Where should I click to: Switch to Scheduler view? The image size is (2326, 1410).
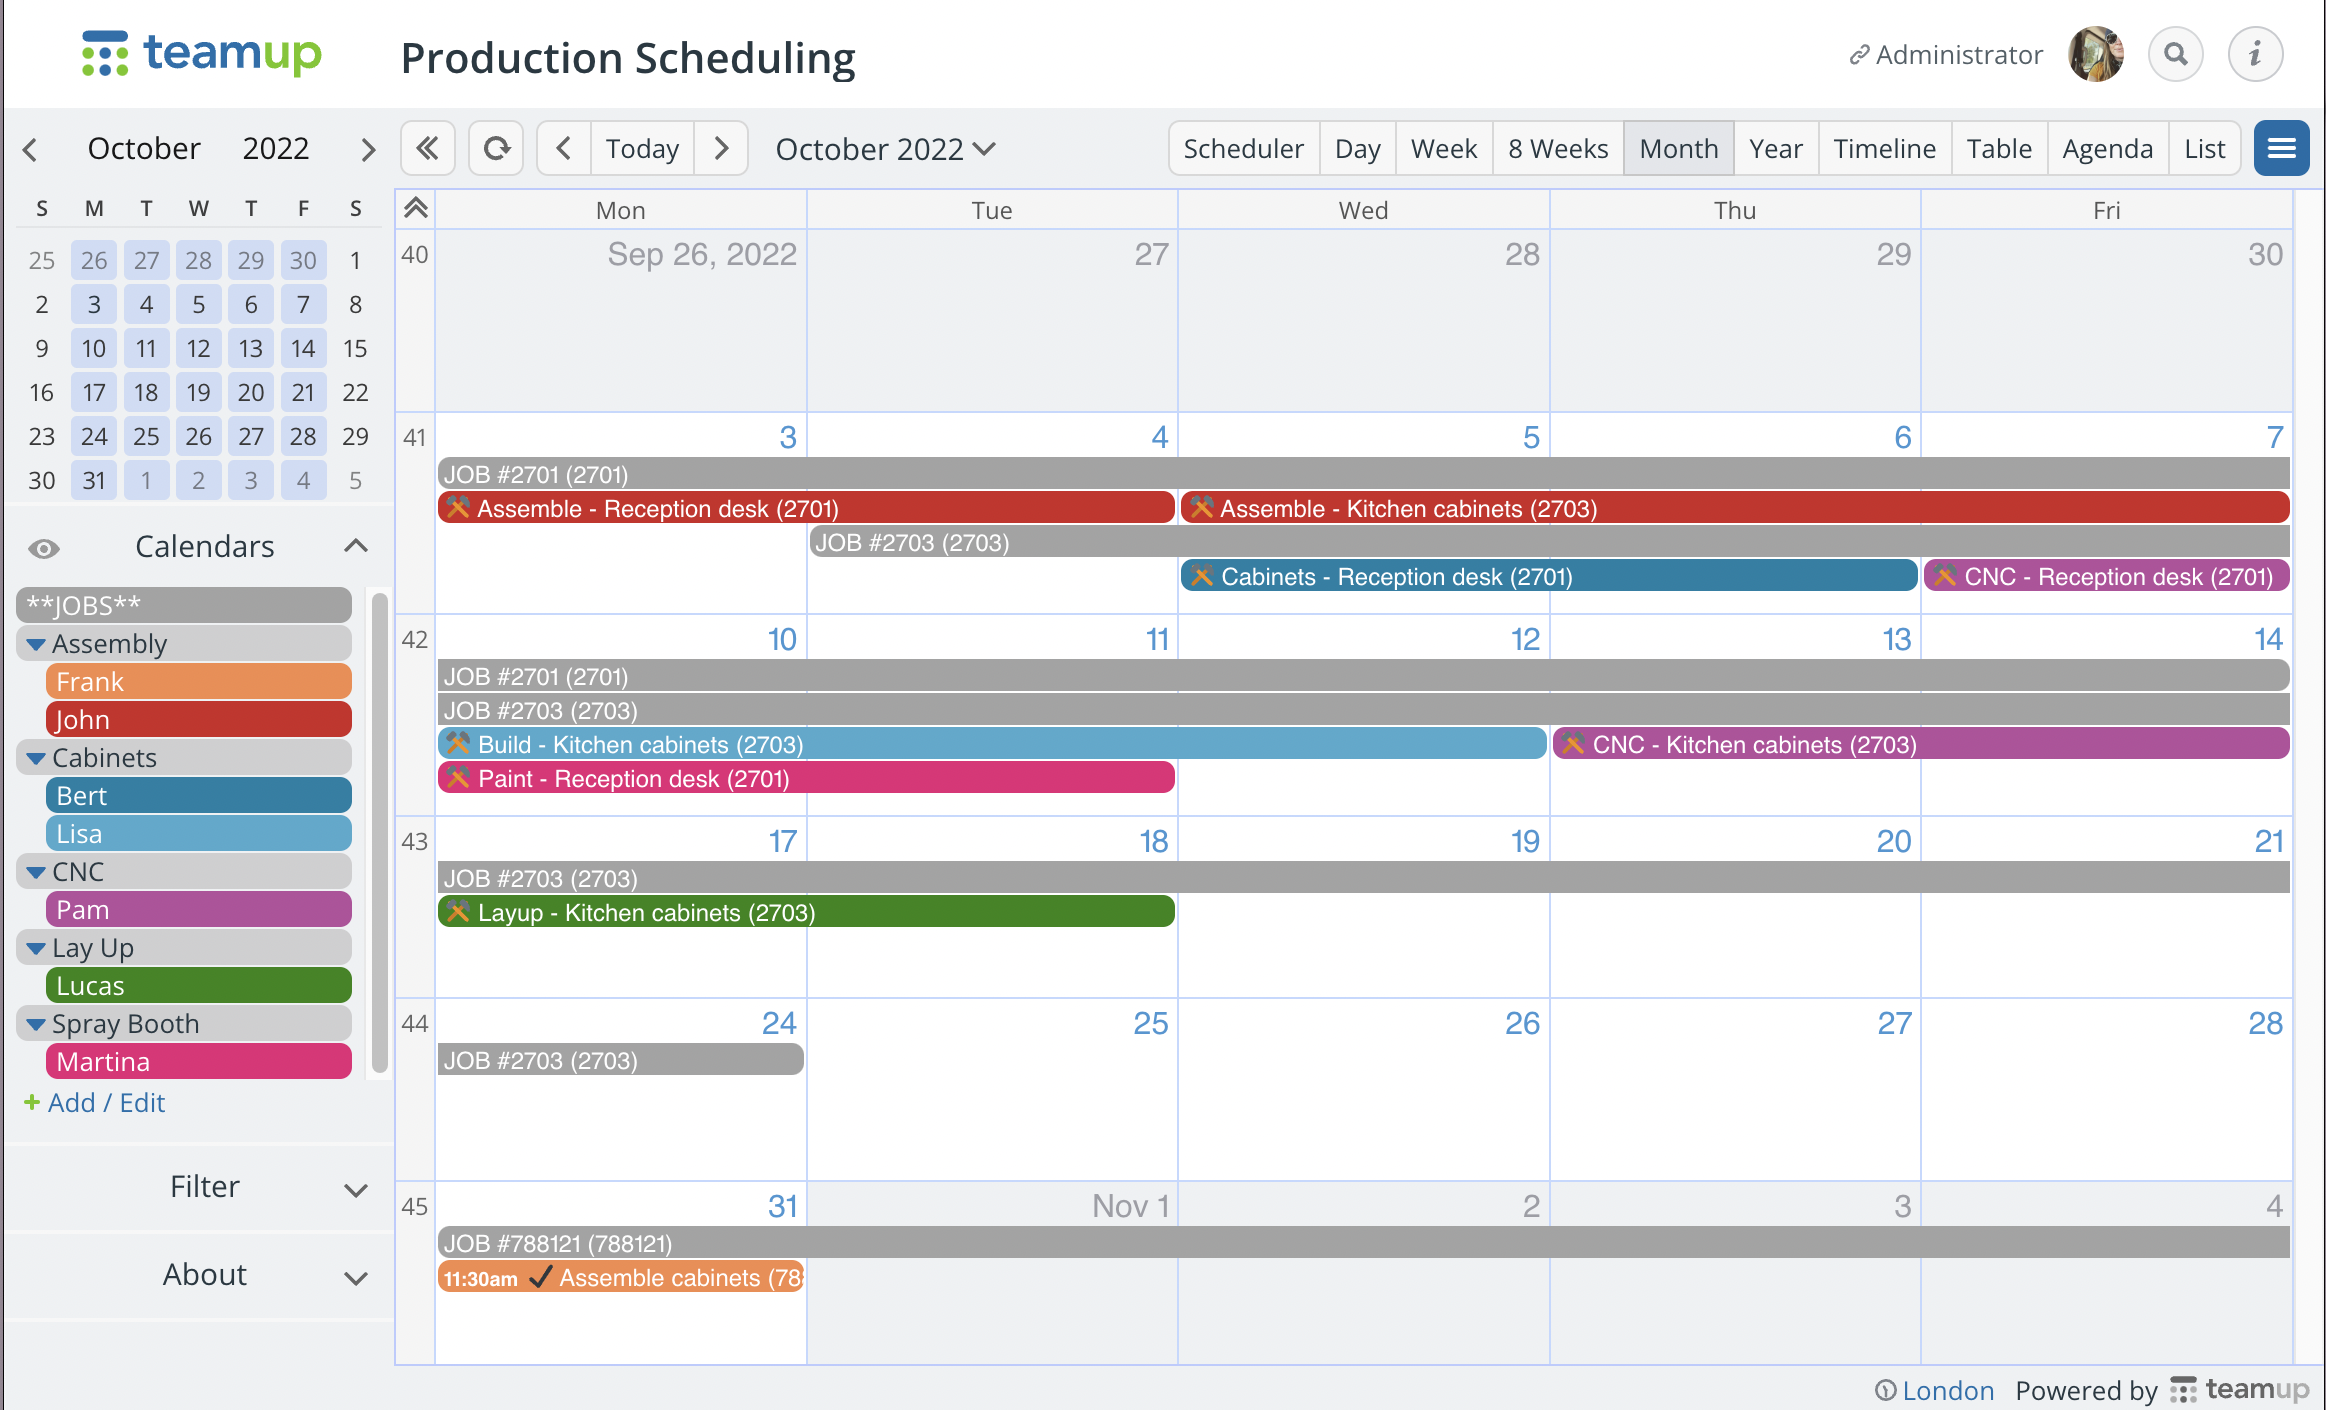(1244, 148)
